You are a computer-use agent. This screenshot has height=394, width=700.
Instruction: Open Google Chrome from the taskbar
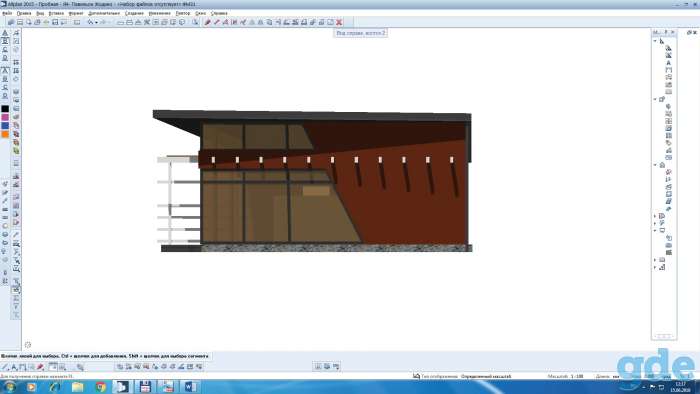point(100,387)
